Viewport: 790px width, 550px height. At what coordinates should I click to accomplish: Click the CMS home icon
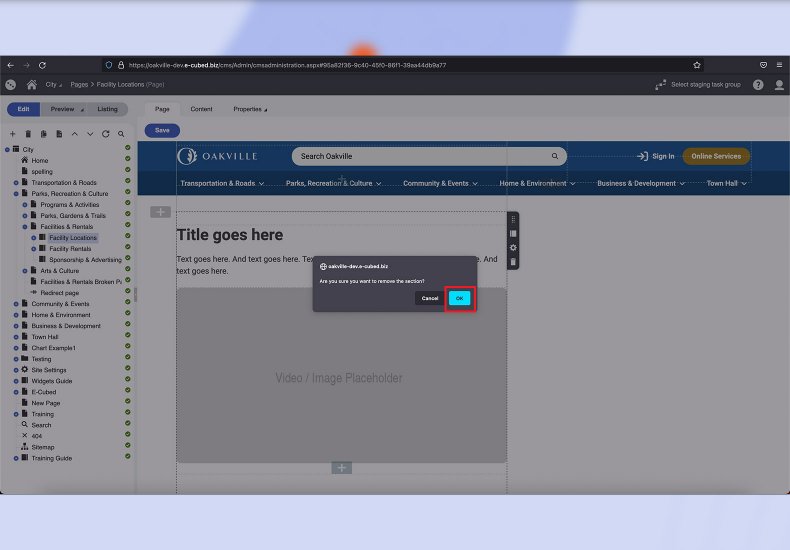click(x=32, y=85)
